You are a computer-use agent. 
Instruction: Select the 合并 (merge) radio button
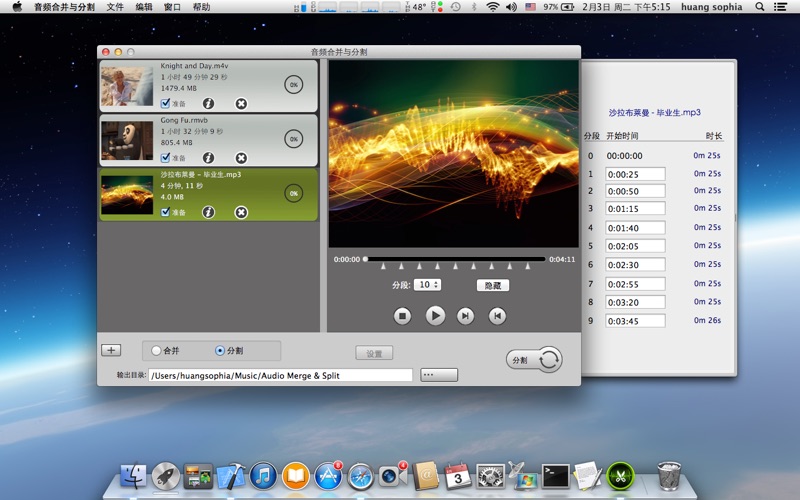coord(156,351)
